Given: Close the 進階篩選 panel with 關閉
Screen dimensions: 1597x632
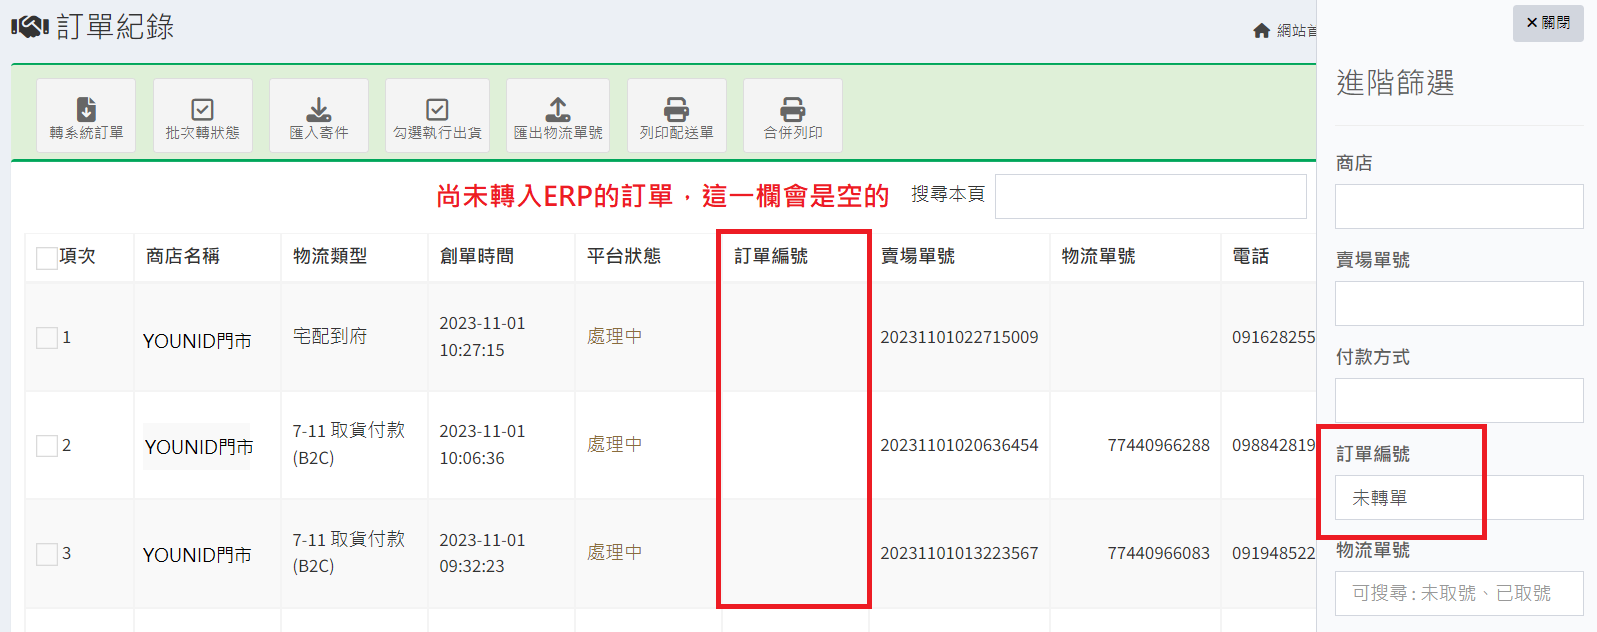Looking at the screenshot, I should coord(1547,23).
